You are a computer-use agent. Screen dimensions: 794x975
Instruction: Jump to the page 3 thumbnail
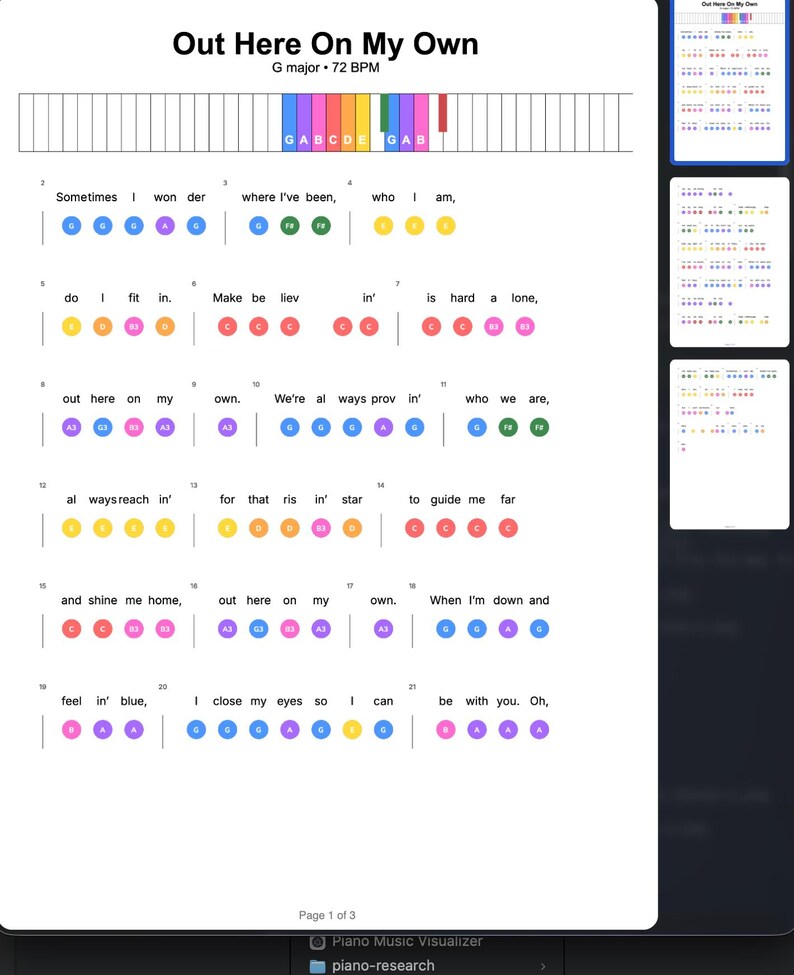pyautogui.click(x=729, y=444)
